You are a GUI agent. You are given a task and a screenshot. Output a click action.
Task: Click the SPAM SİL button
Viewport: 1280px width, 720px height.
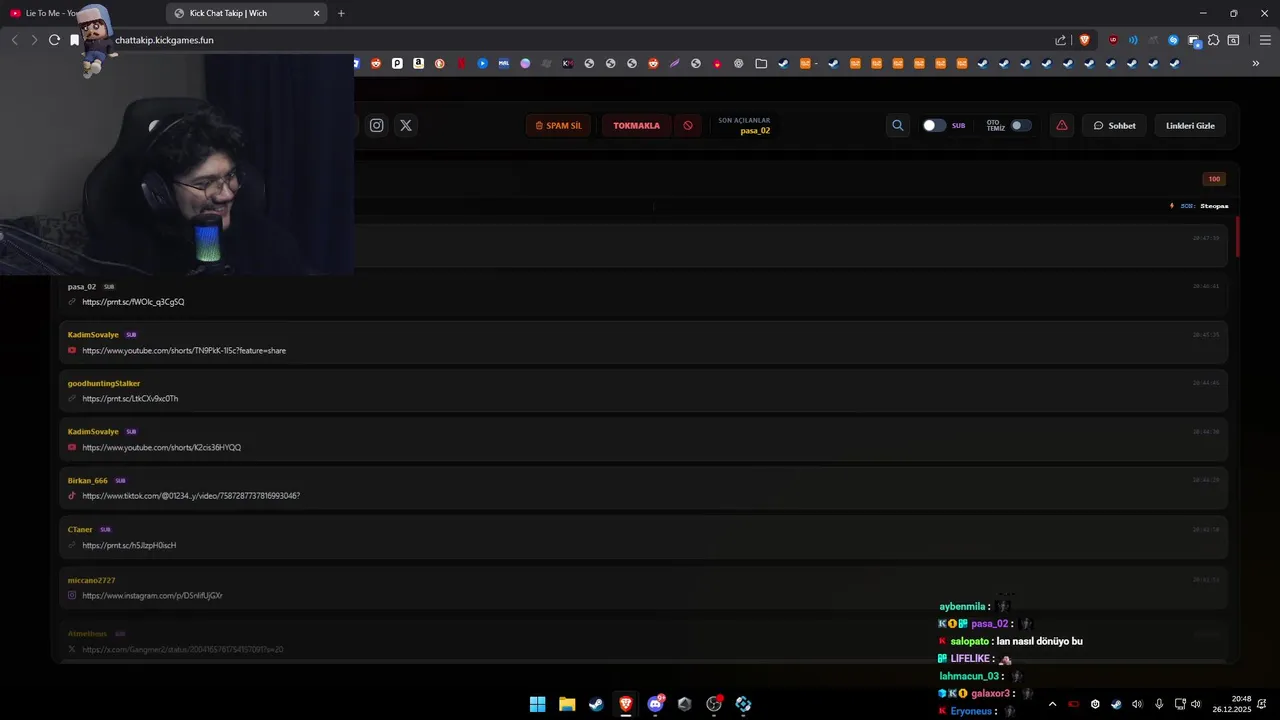click(x=558, y=126)
